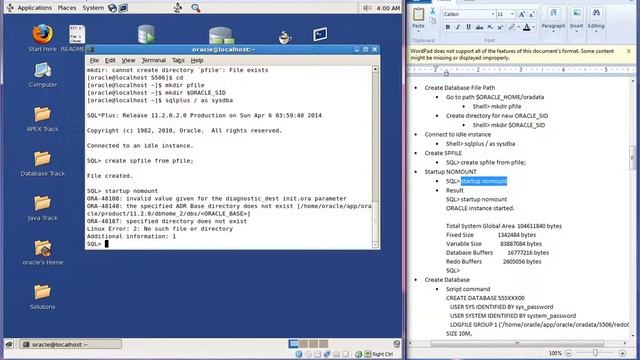Image resolution: width=640 pixels, height=360 pixels.
Task: Click the WordPad horizontal scrollbar
Action: point(517,343)
